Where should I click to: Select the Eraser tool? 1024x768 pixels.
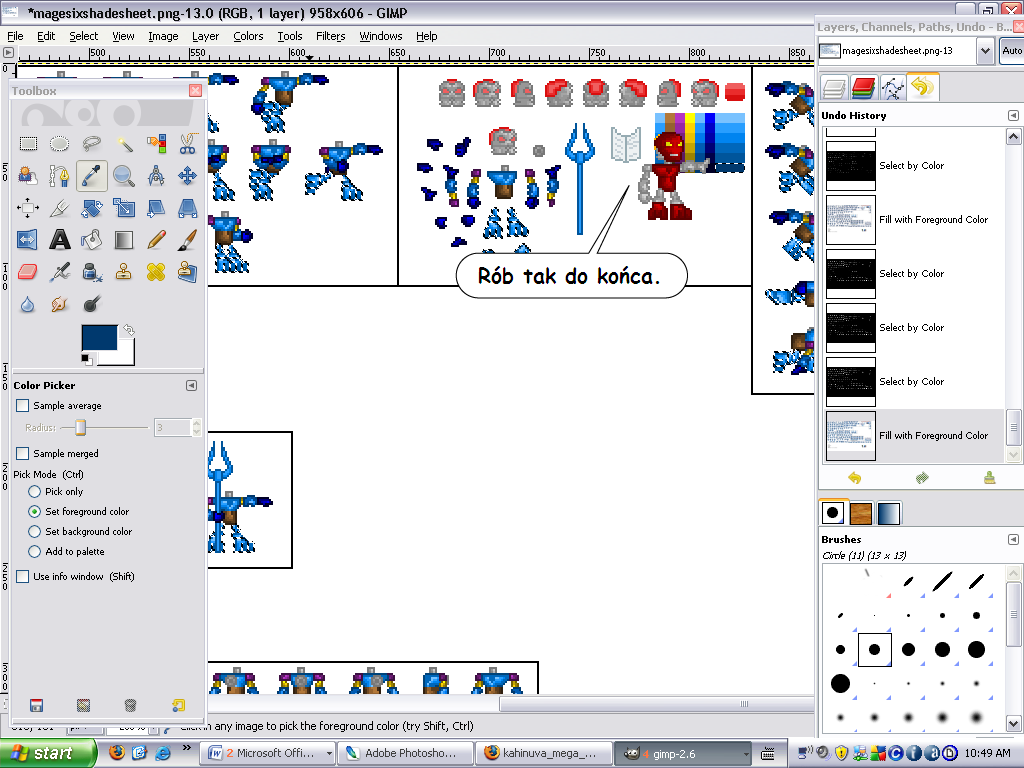27,272
